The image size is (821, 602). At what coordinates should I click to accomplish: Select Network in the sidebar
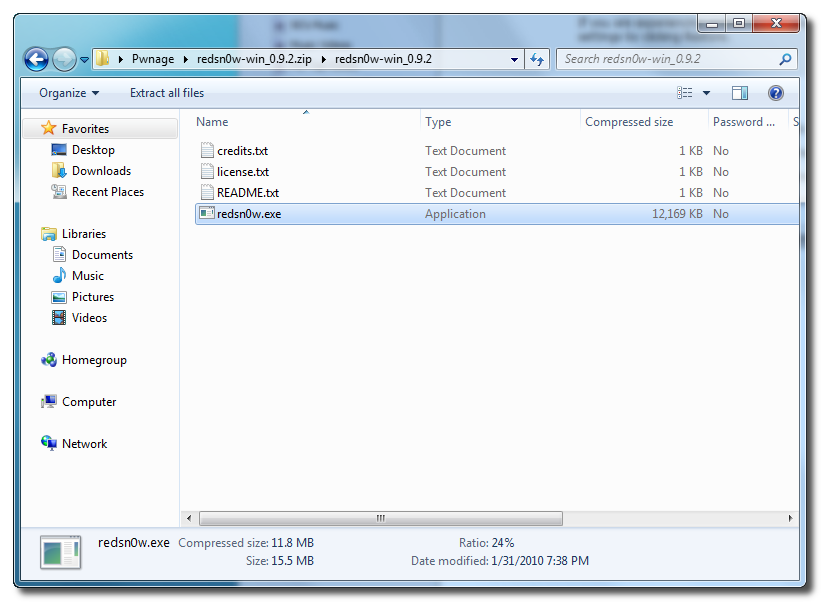[x=84, y=444]
